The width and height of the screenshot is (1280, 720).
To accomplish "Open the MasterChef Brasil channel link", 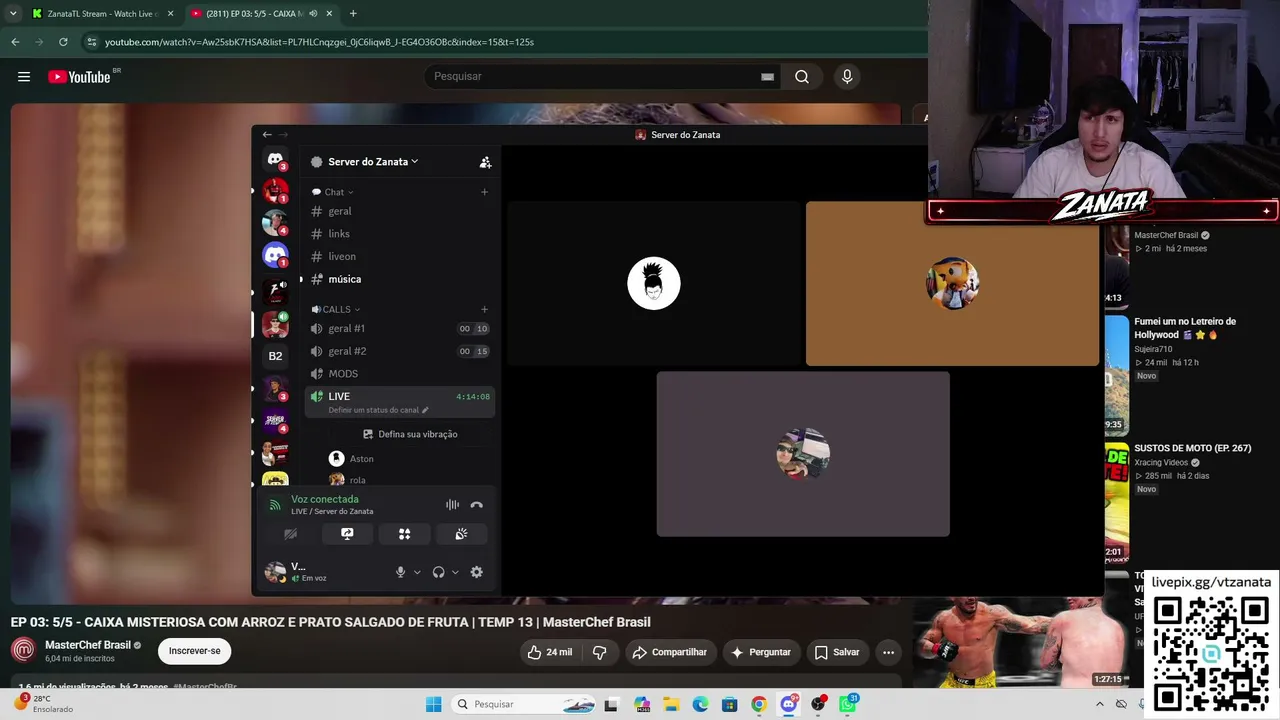I will click(x=88, y=645).
